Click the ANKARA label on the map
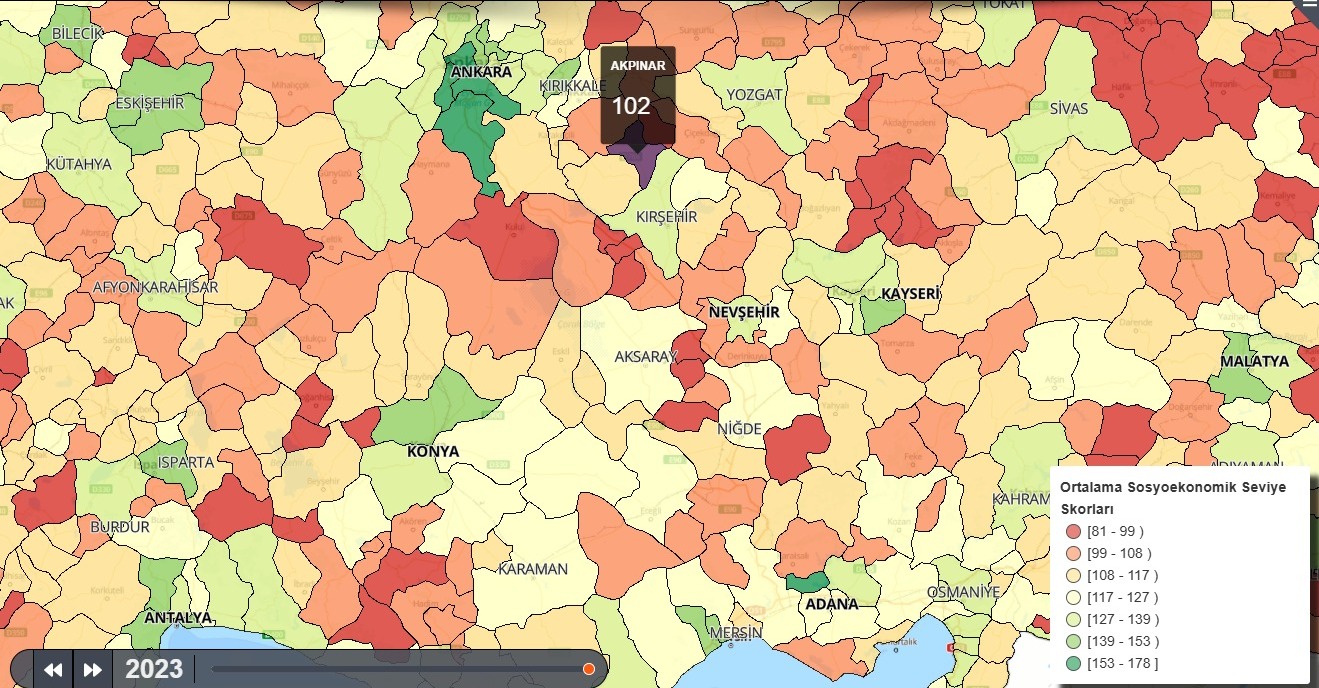The width and height of the screenshot is (1319, 688). tap(481, 72)
